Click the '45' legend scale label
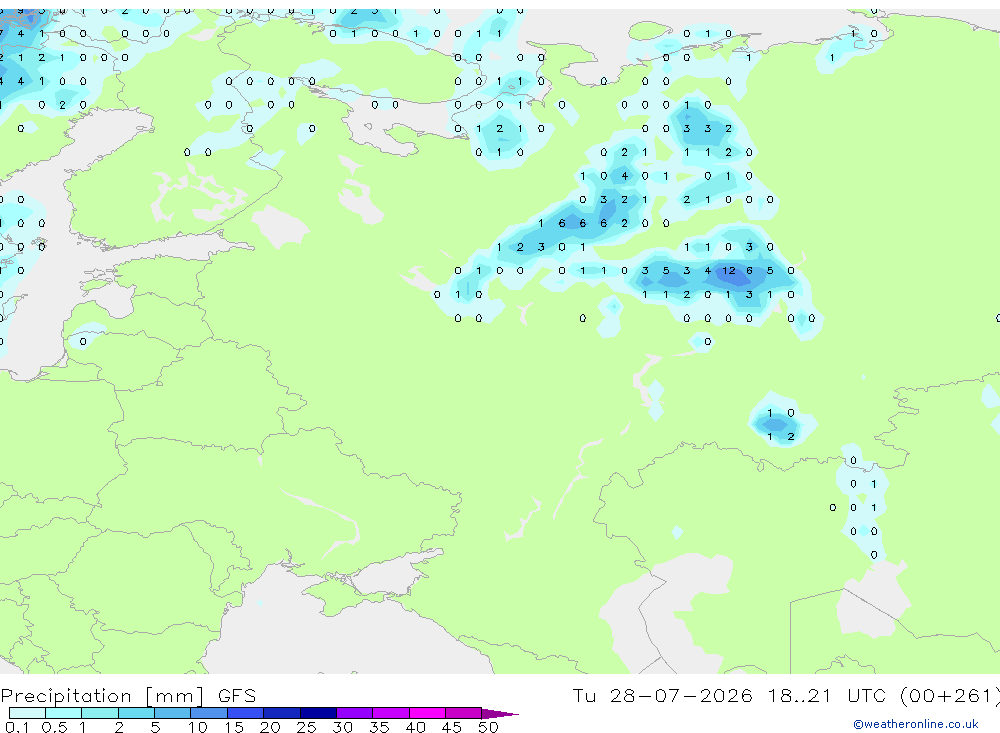1000x733 pixels. point(452,727)
